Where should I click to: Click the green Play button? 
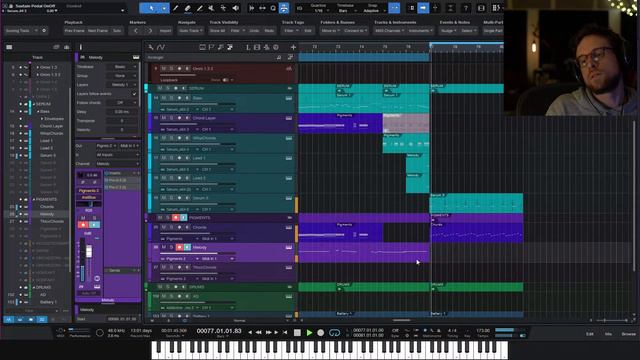coord(309,333)
